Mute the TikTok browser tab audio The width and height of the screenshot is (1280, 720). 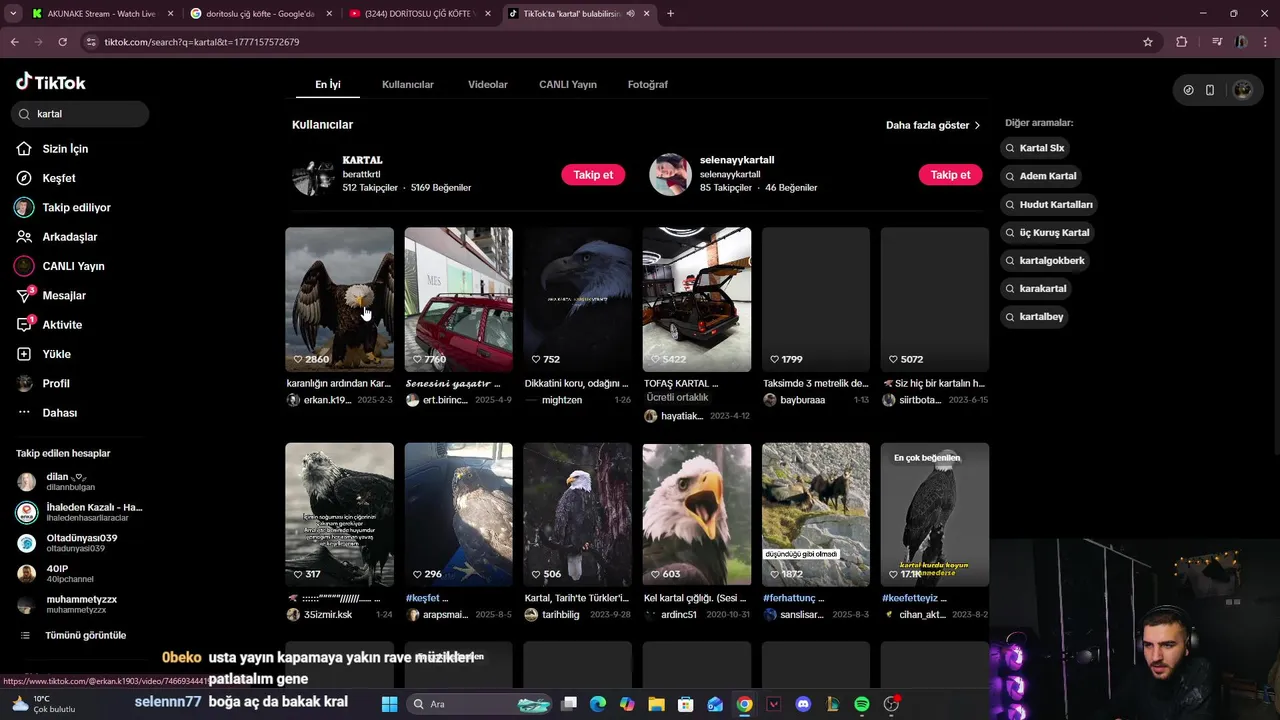(630, 14)
